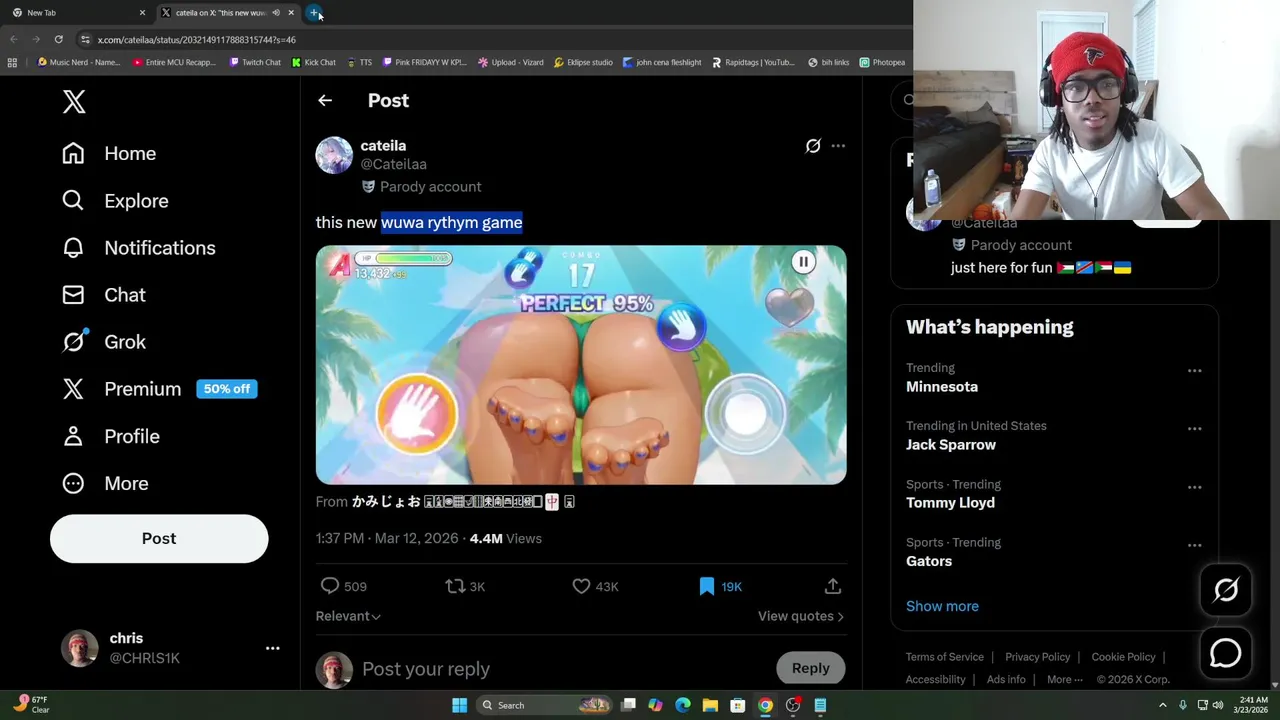Reload the page using refresh icon

coord(59,40)
